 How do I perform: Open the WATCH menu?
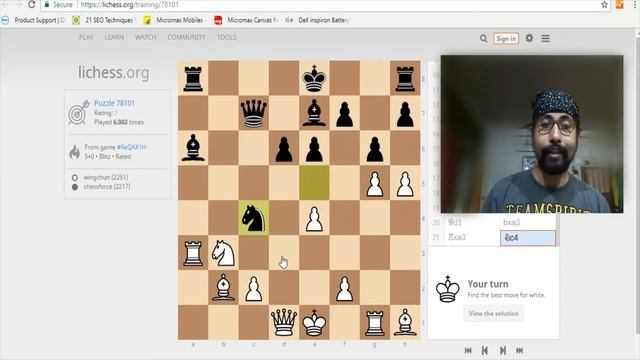click(x=145, y=37)
